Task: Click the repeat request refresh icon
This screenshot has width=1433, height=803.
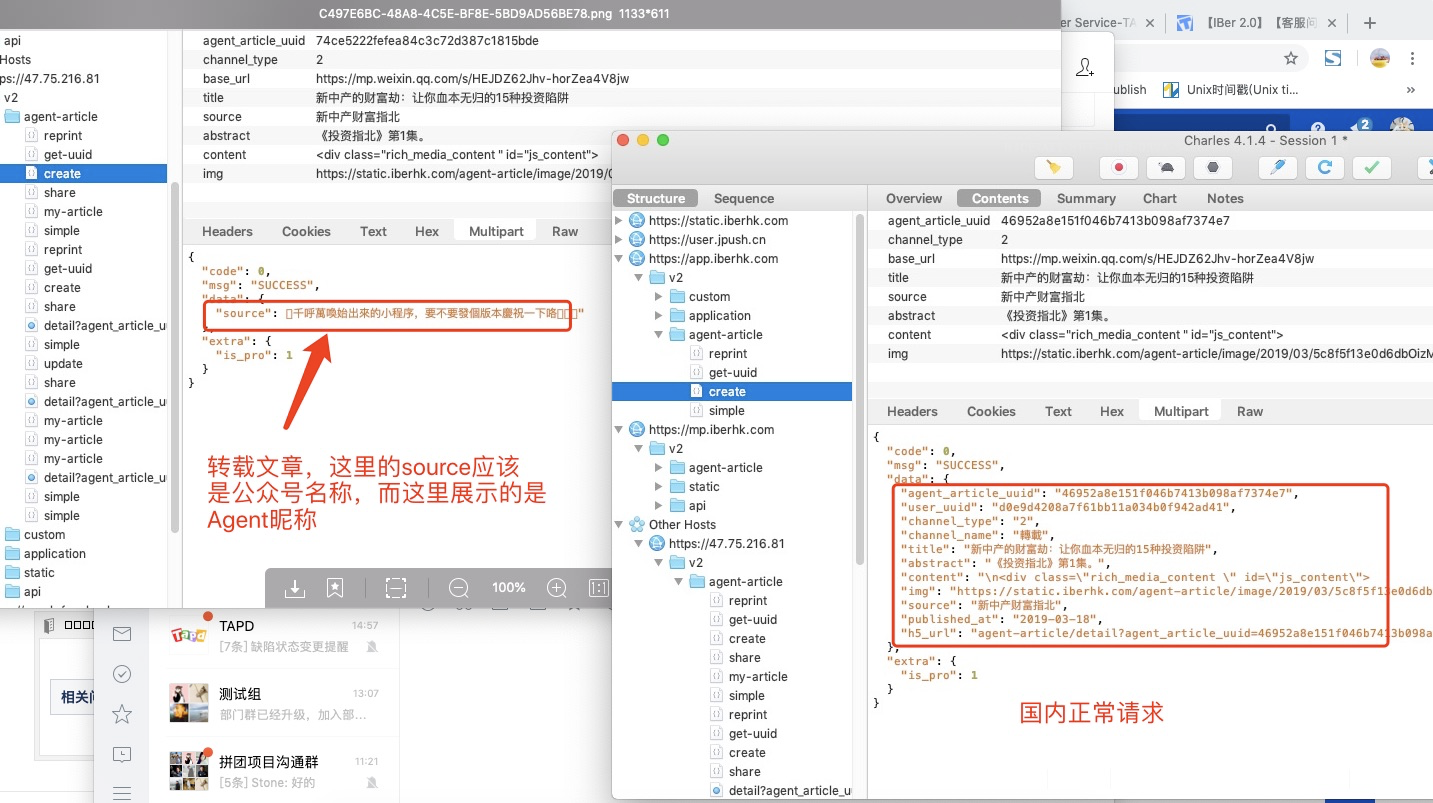Action: pos(1325,167)
